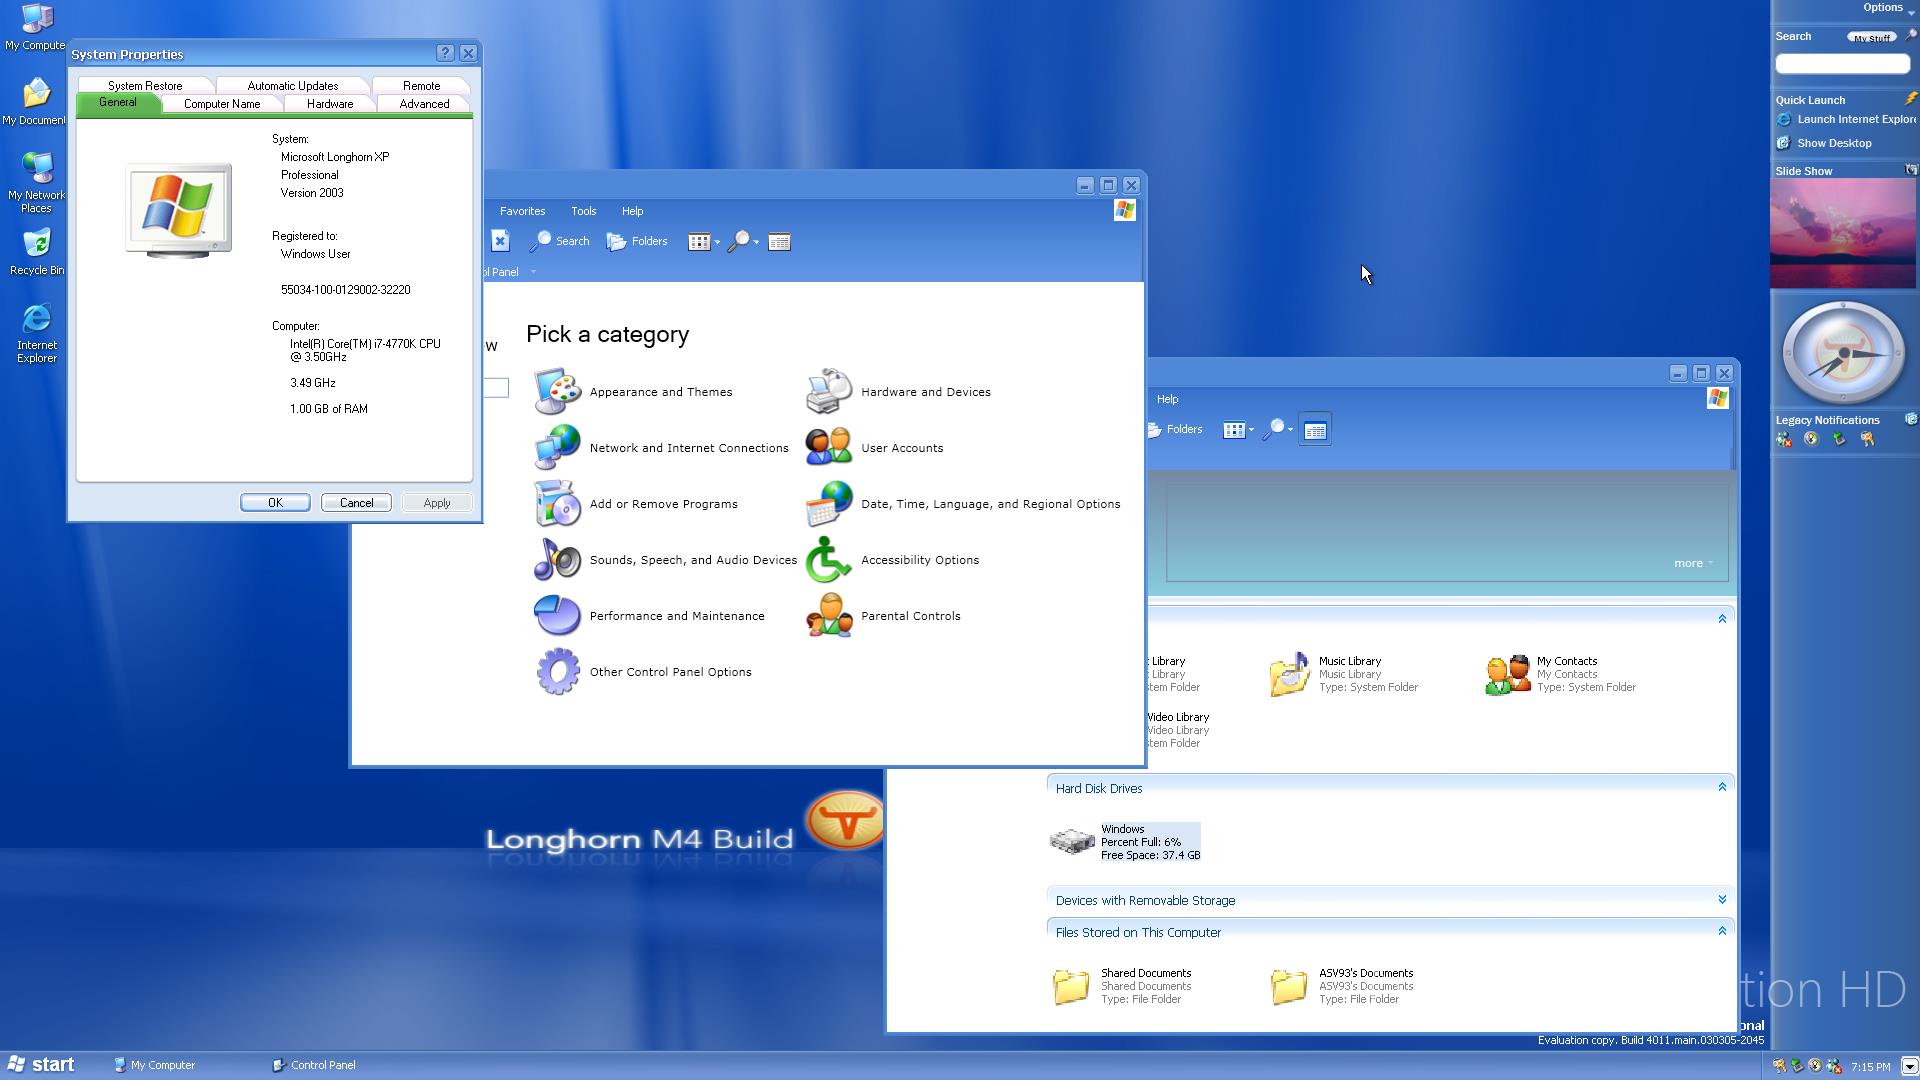
Task: Click the Performance and Maintenance pie icon
Action: coord(557,616)
